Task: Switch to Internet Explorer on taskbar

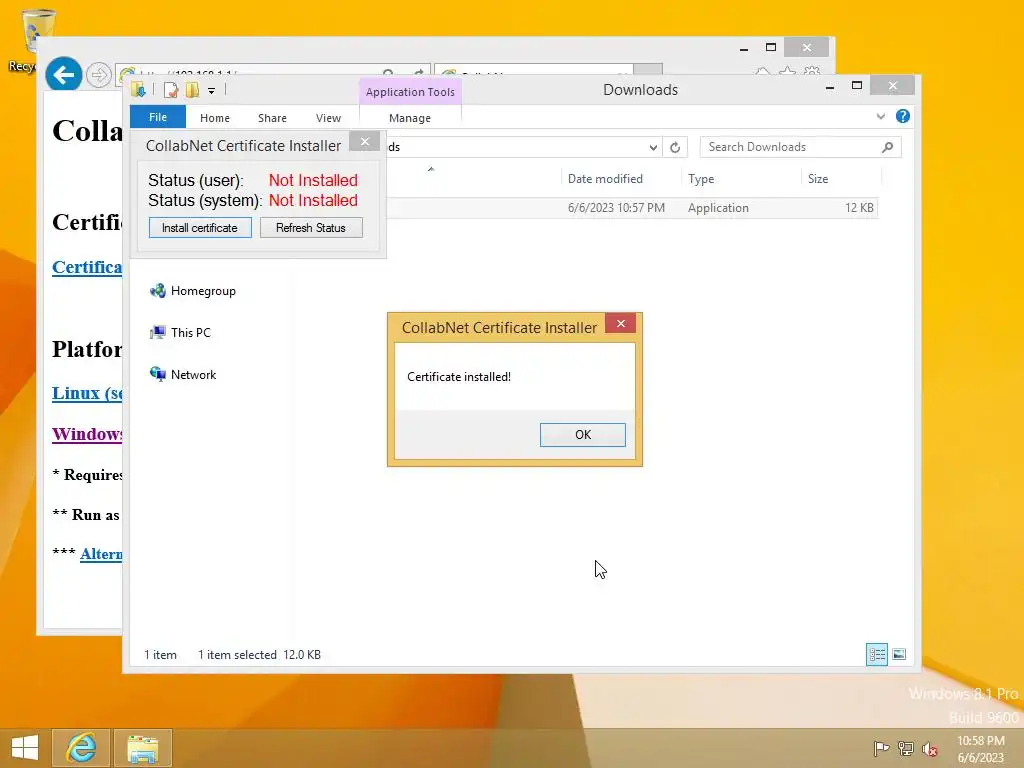Action: click(81, 748)
